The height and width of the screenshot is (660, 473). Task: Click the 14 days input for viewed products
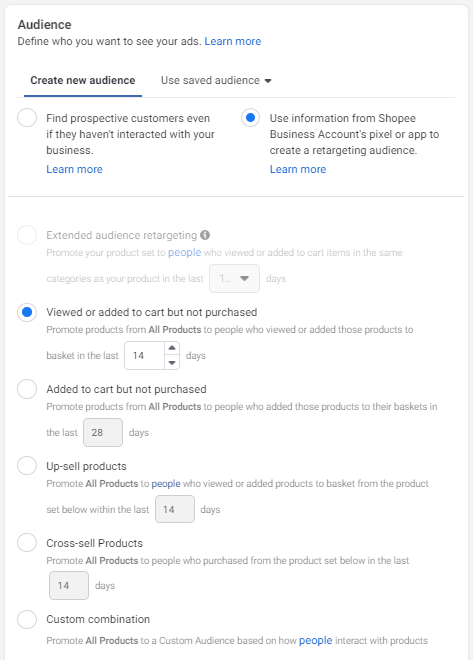(x=144, y=356)
